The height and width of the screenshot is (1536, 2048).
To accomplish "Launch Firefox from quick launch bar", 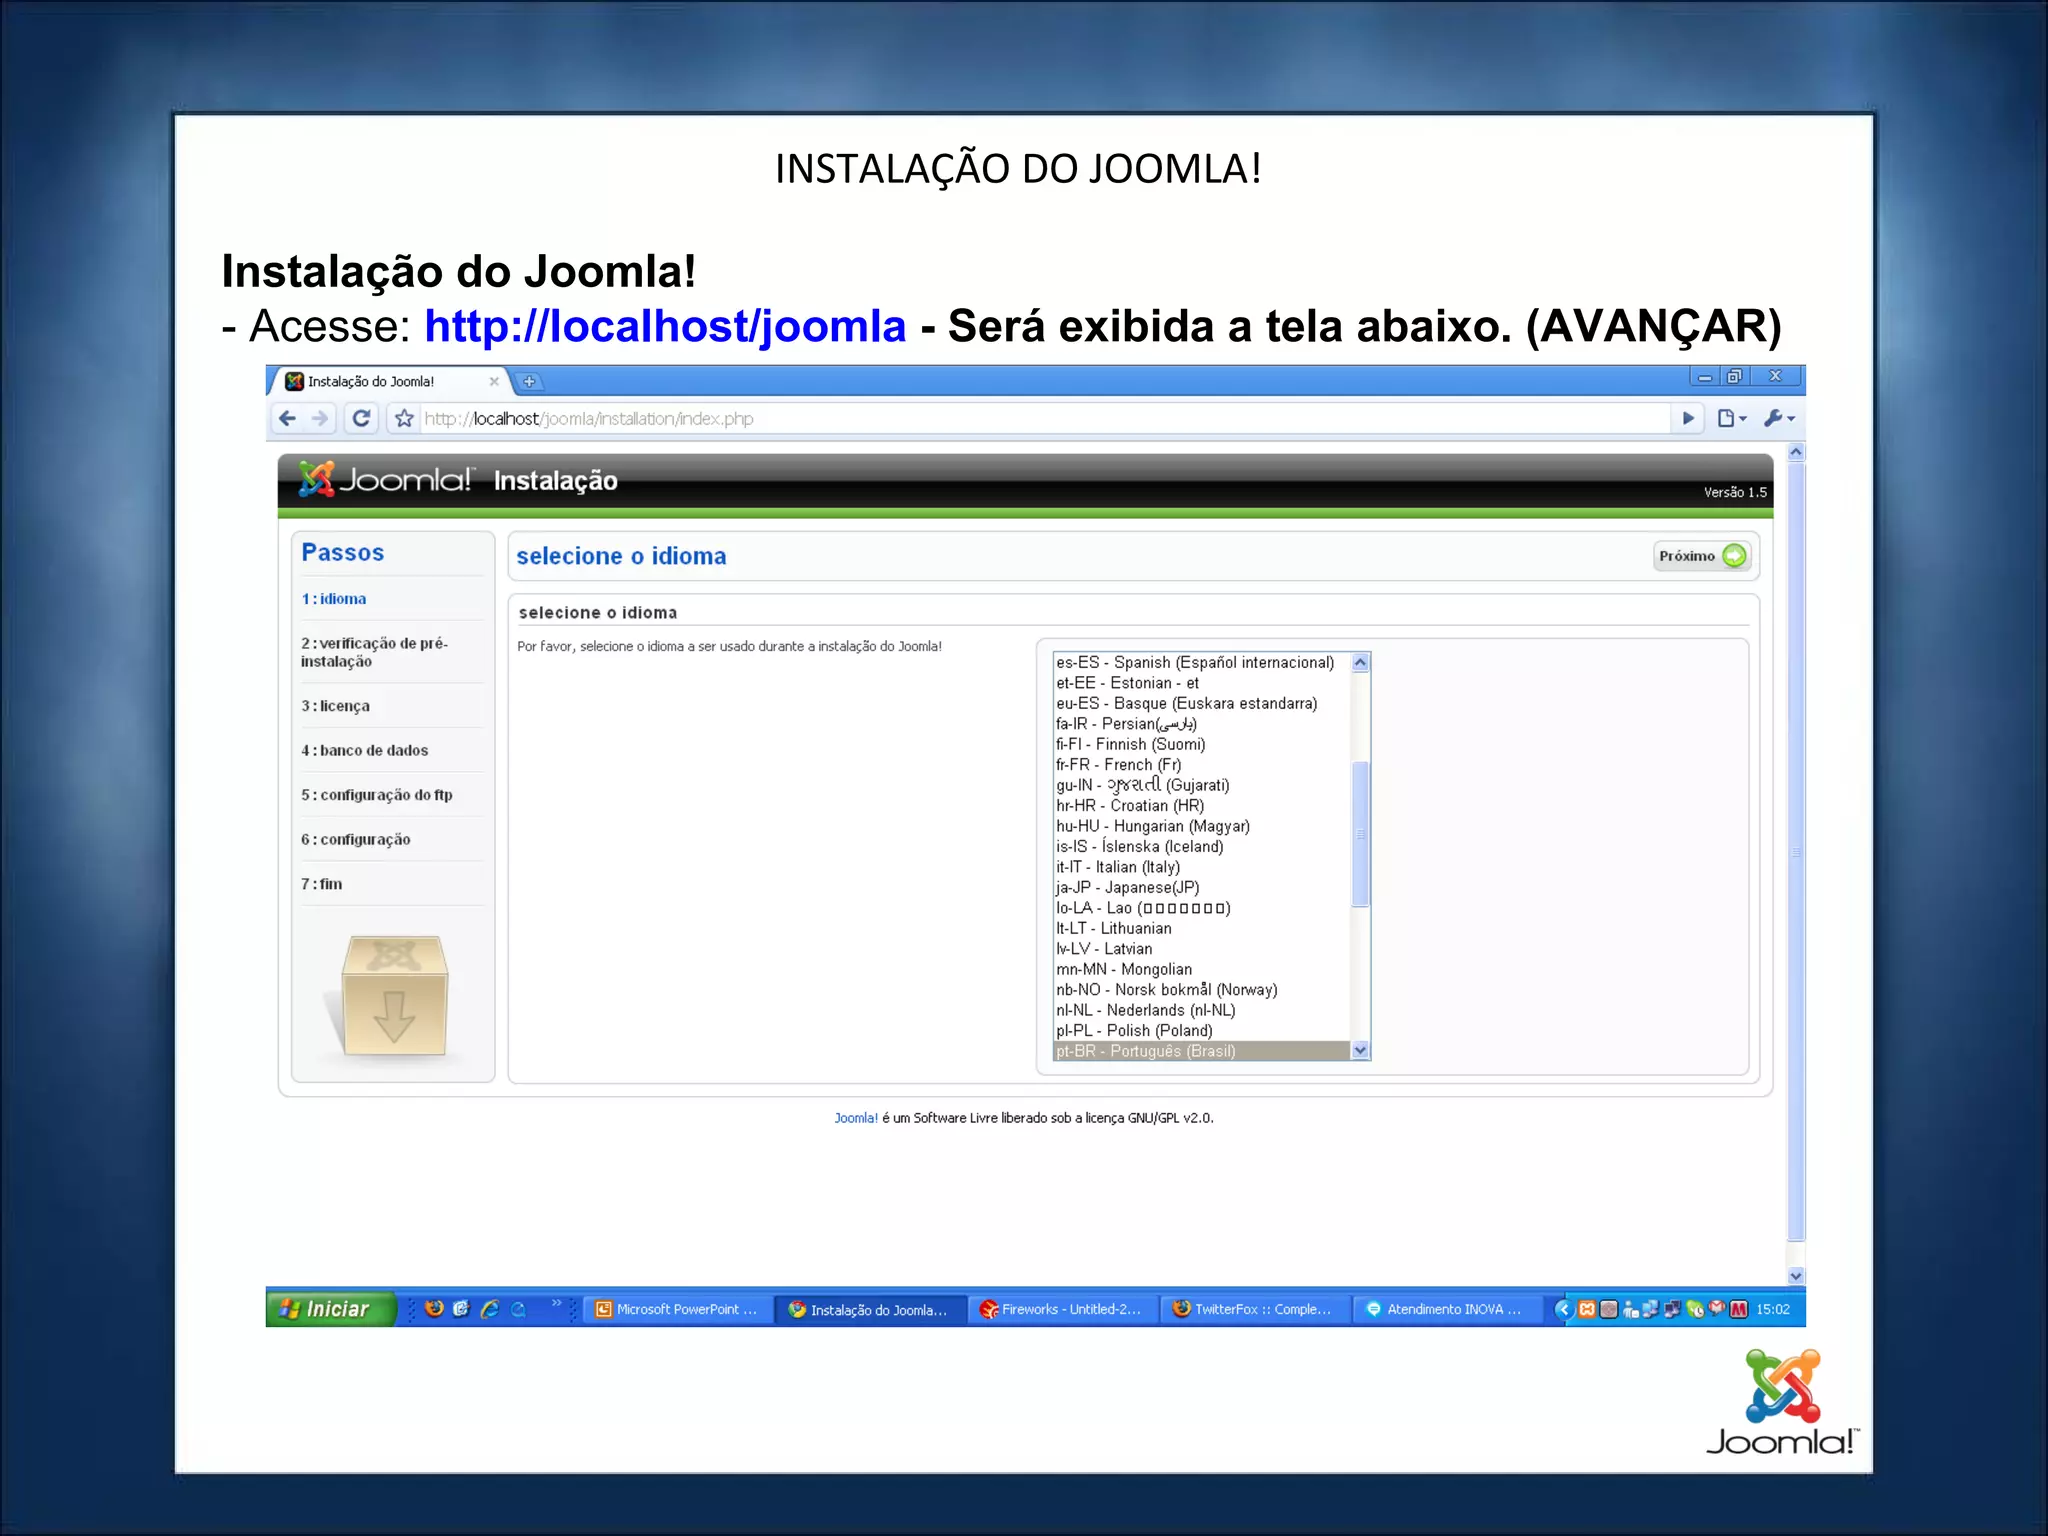I will coord(434,1309).
